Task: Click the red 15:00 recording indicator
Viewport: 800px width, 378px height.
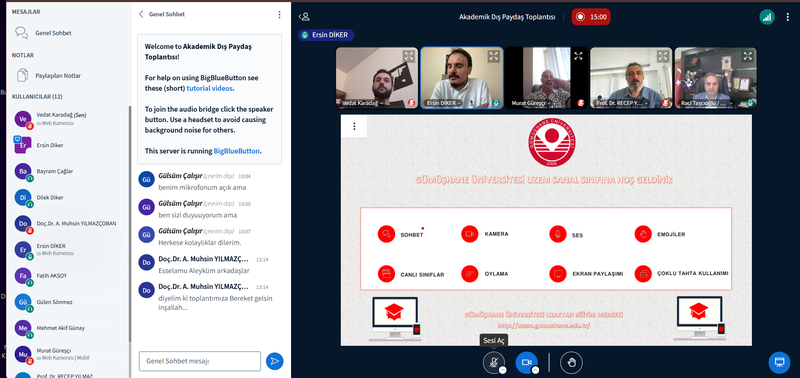Action: 591,17
